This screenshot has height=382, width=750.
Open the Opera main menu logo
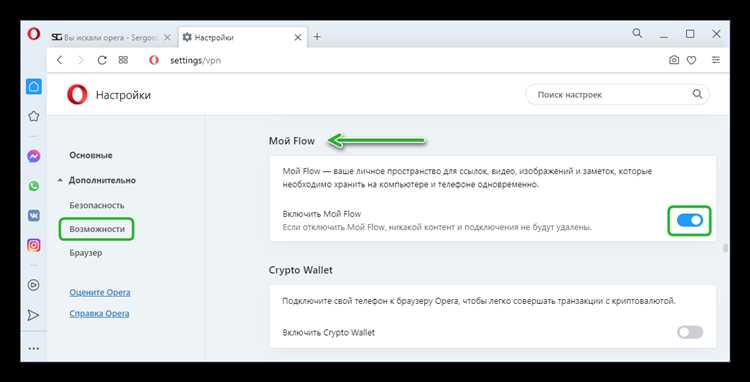(x=33, y=34)
